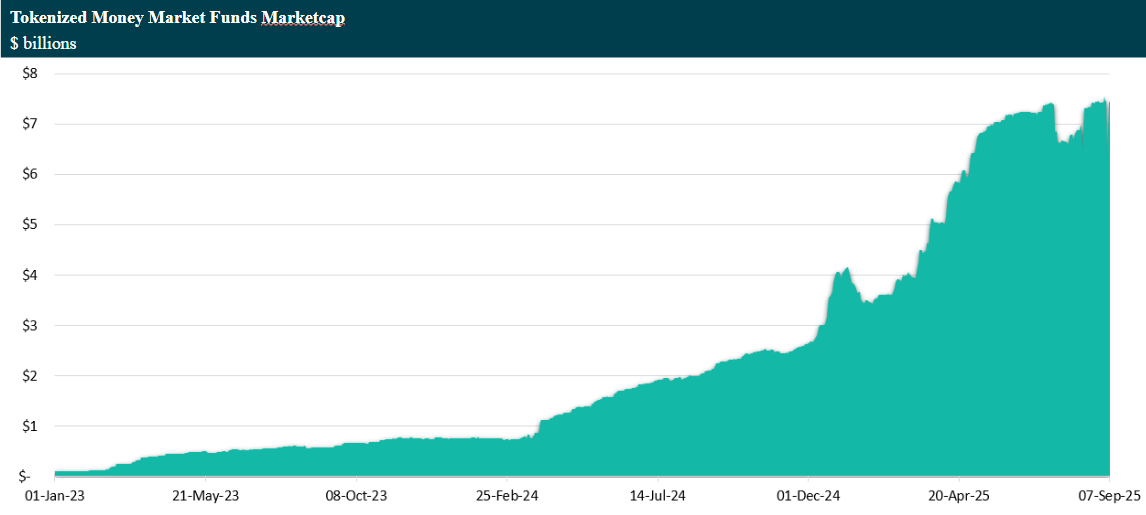This screenshot has width=1146, height=515.
Task: Click the $3 y-axis label
Action: pos(31,325)
